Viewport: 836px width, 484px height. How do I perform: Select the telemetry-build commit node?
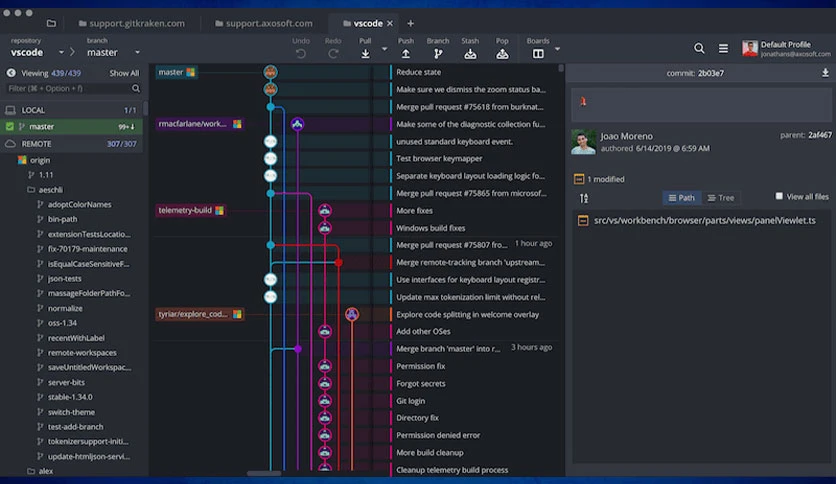point(325,210)
